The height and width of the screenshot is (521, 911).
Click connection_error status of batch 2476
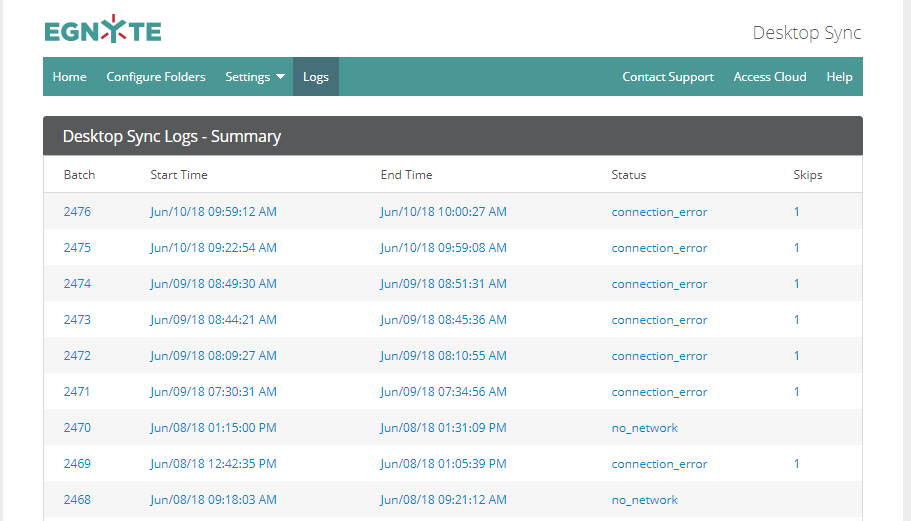[x=659, y=212]
